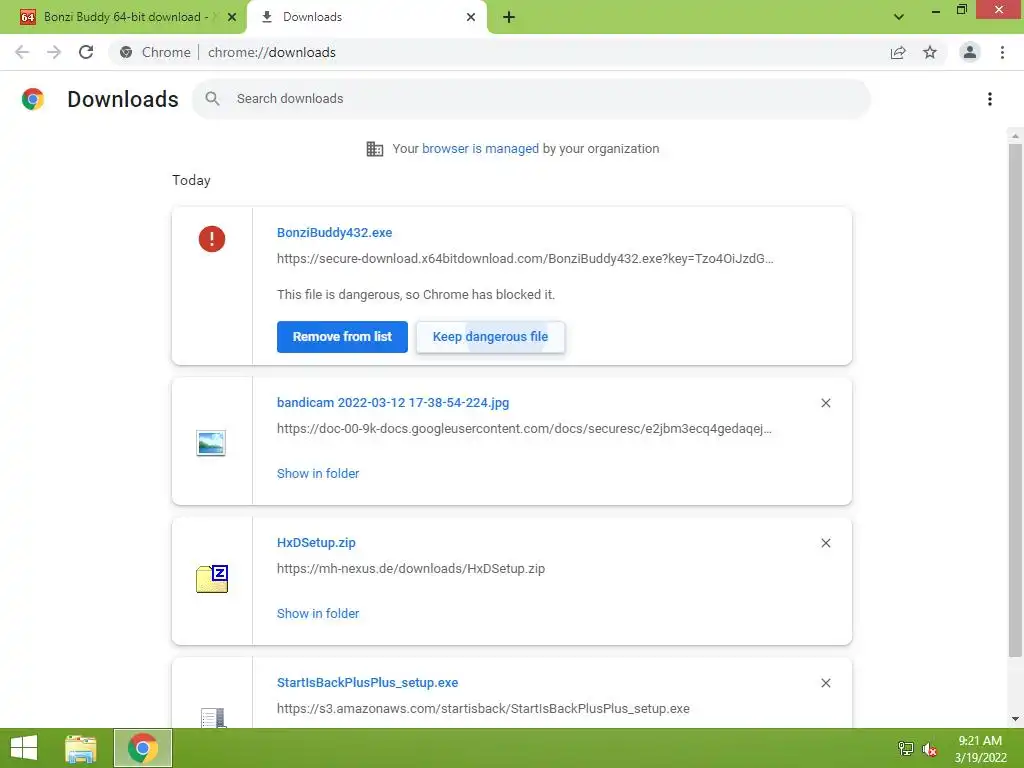Close the Downloads tab
1024x768 pixels.
(x=471, y=17)
